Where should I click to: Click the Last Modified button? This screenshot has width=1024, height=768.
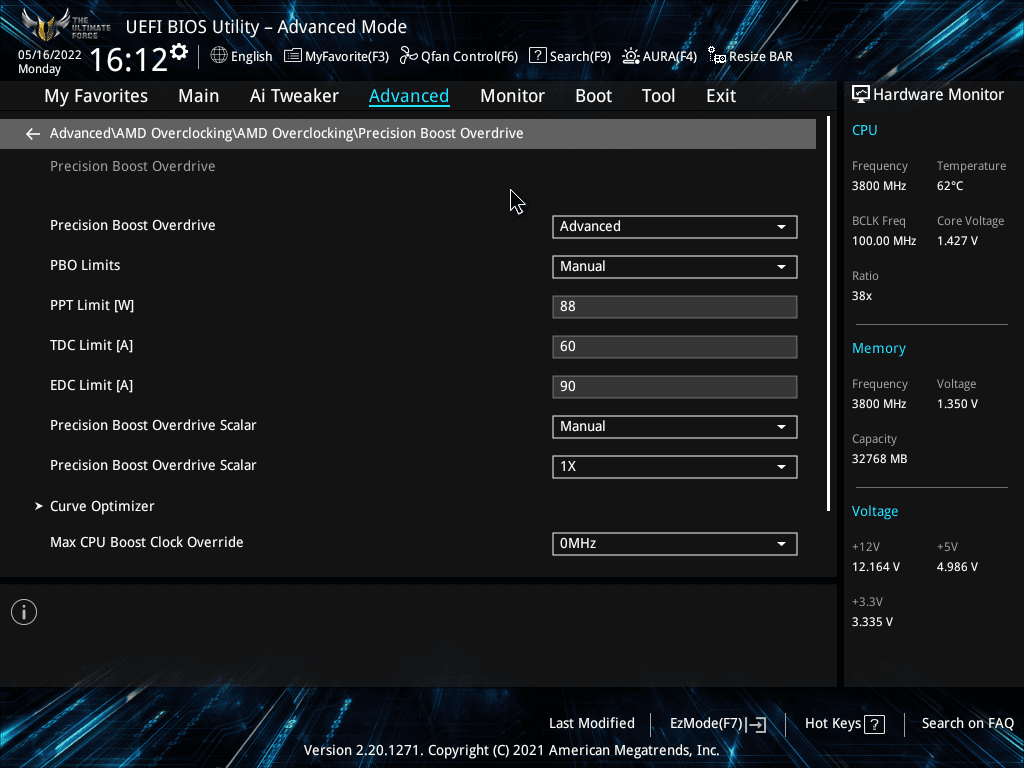[592, 724]
